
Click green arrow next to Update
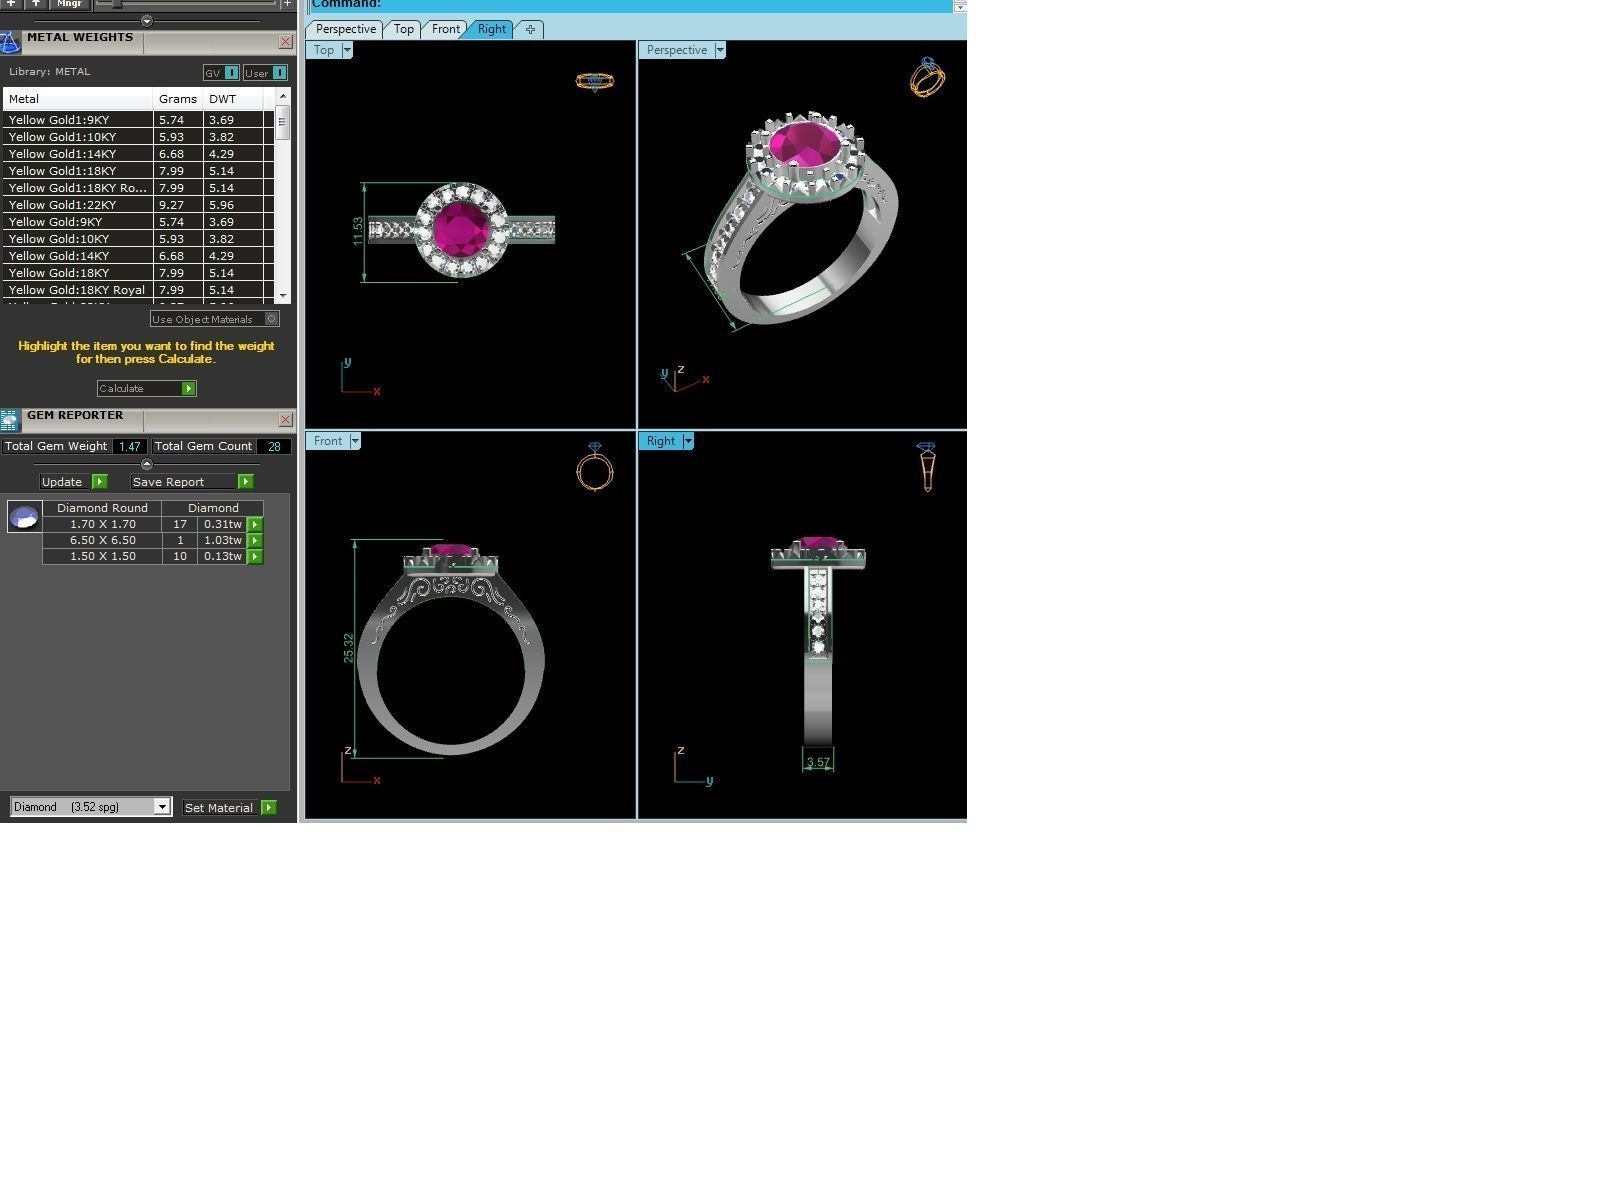[100, 482]
